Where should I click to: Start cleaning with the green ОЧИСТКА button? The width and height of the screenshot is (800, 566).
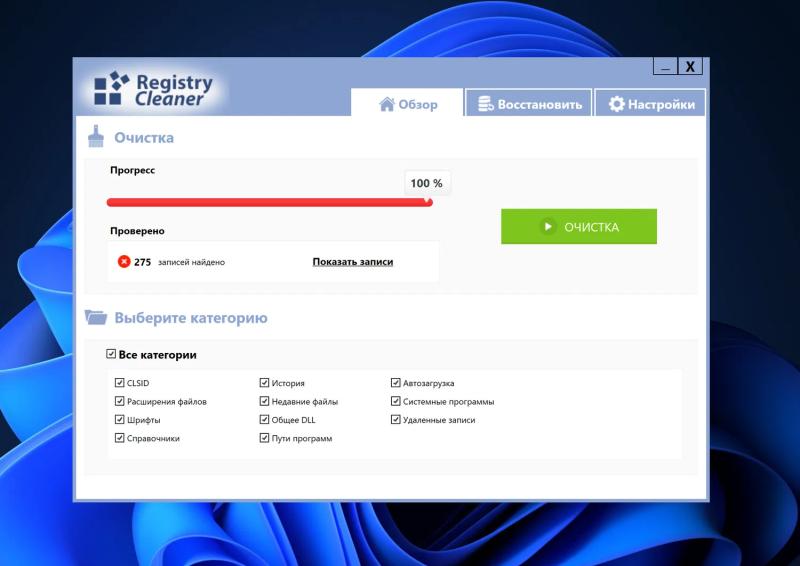(x=579, y=226)
